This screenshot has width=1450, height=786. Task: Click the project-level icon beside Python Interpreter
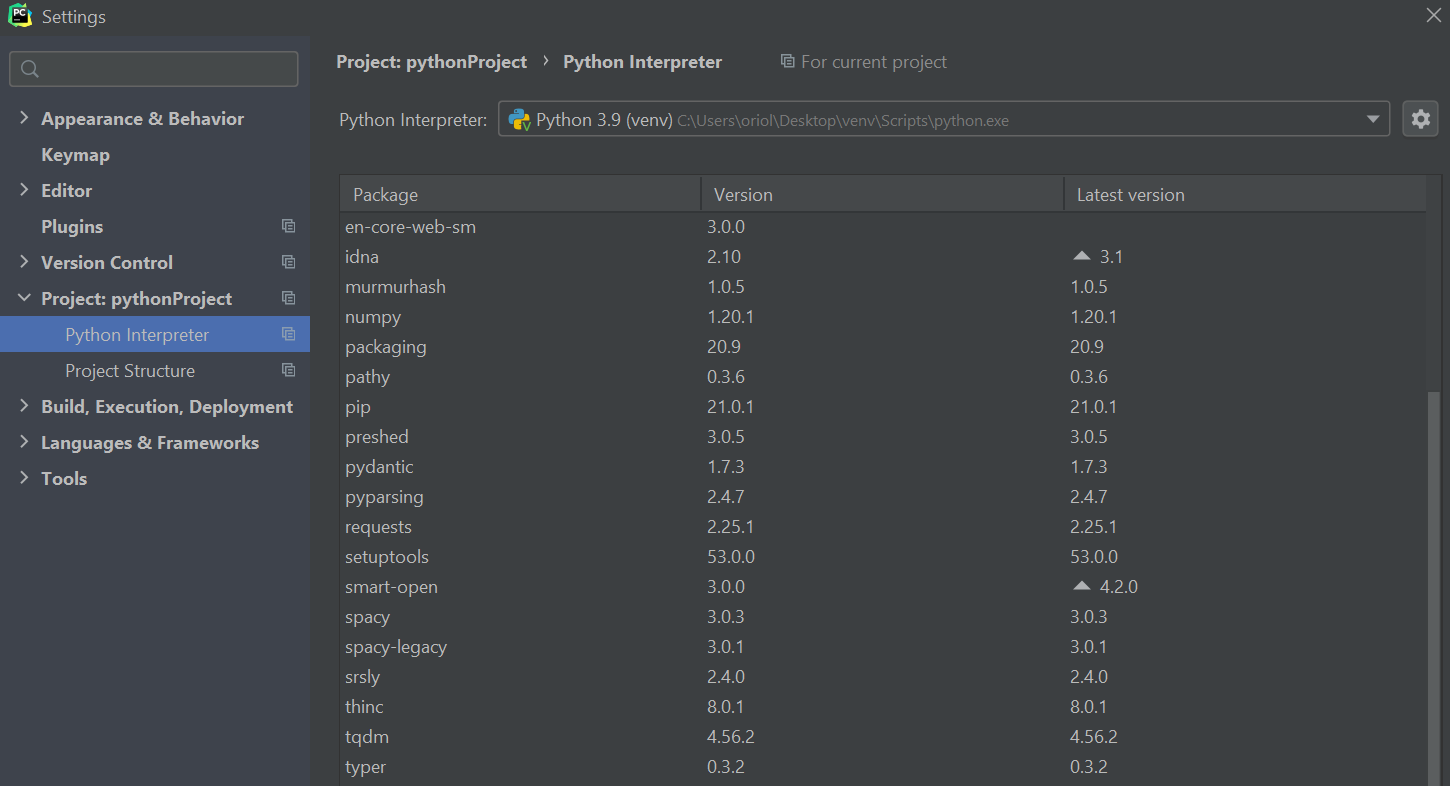pos(288,334)
